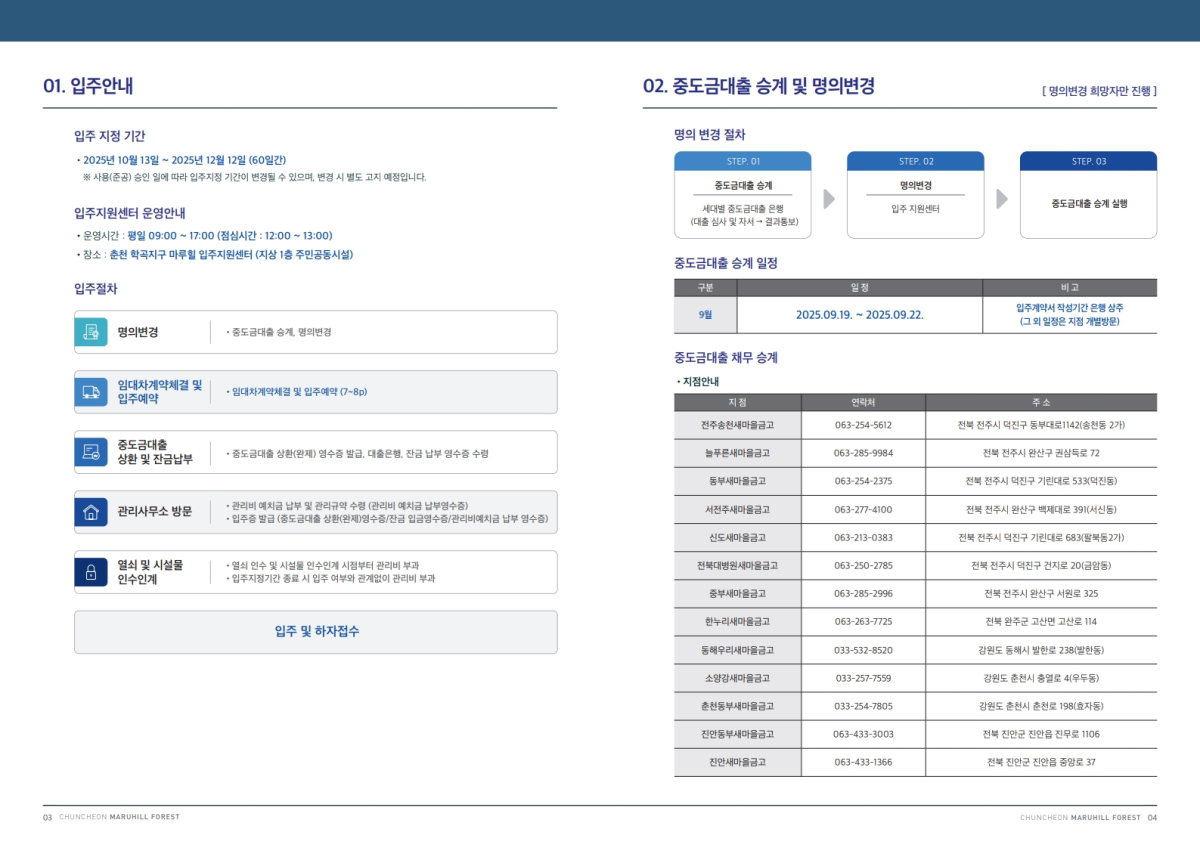
Task: Click the 전주송천새마을금고 branch row
Action: tap(737, 424)
